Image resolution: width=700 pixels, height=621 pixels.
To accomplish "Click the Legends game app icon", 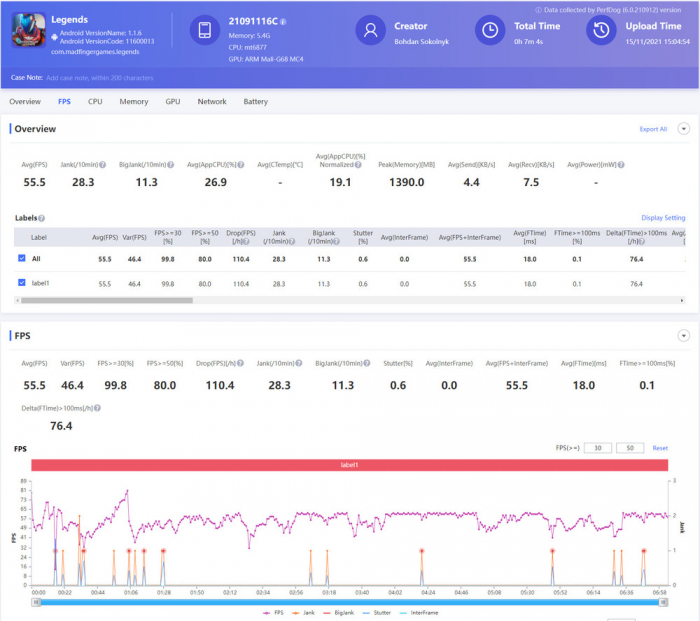I will [x=29, y=31].
